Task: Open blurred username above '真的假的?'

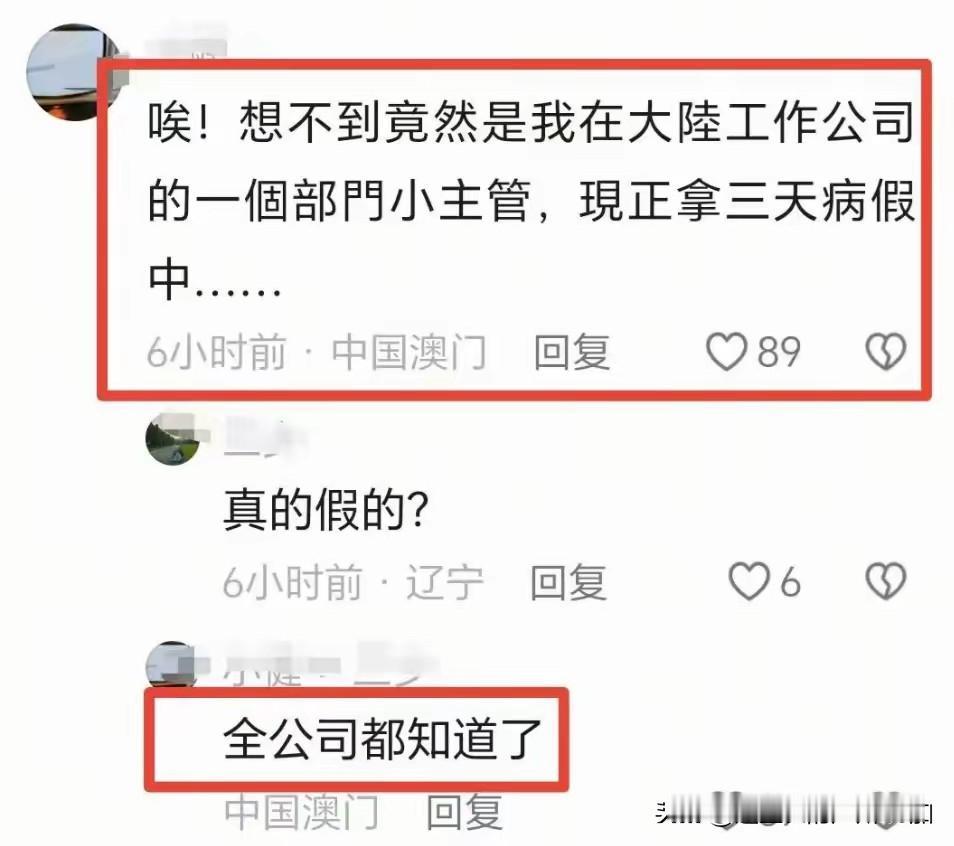Action: [x=265, y=437]
